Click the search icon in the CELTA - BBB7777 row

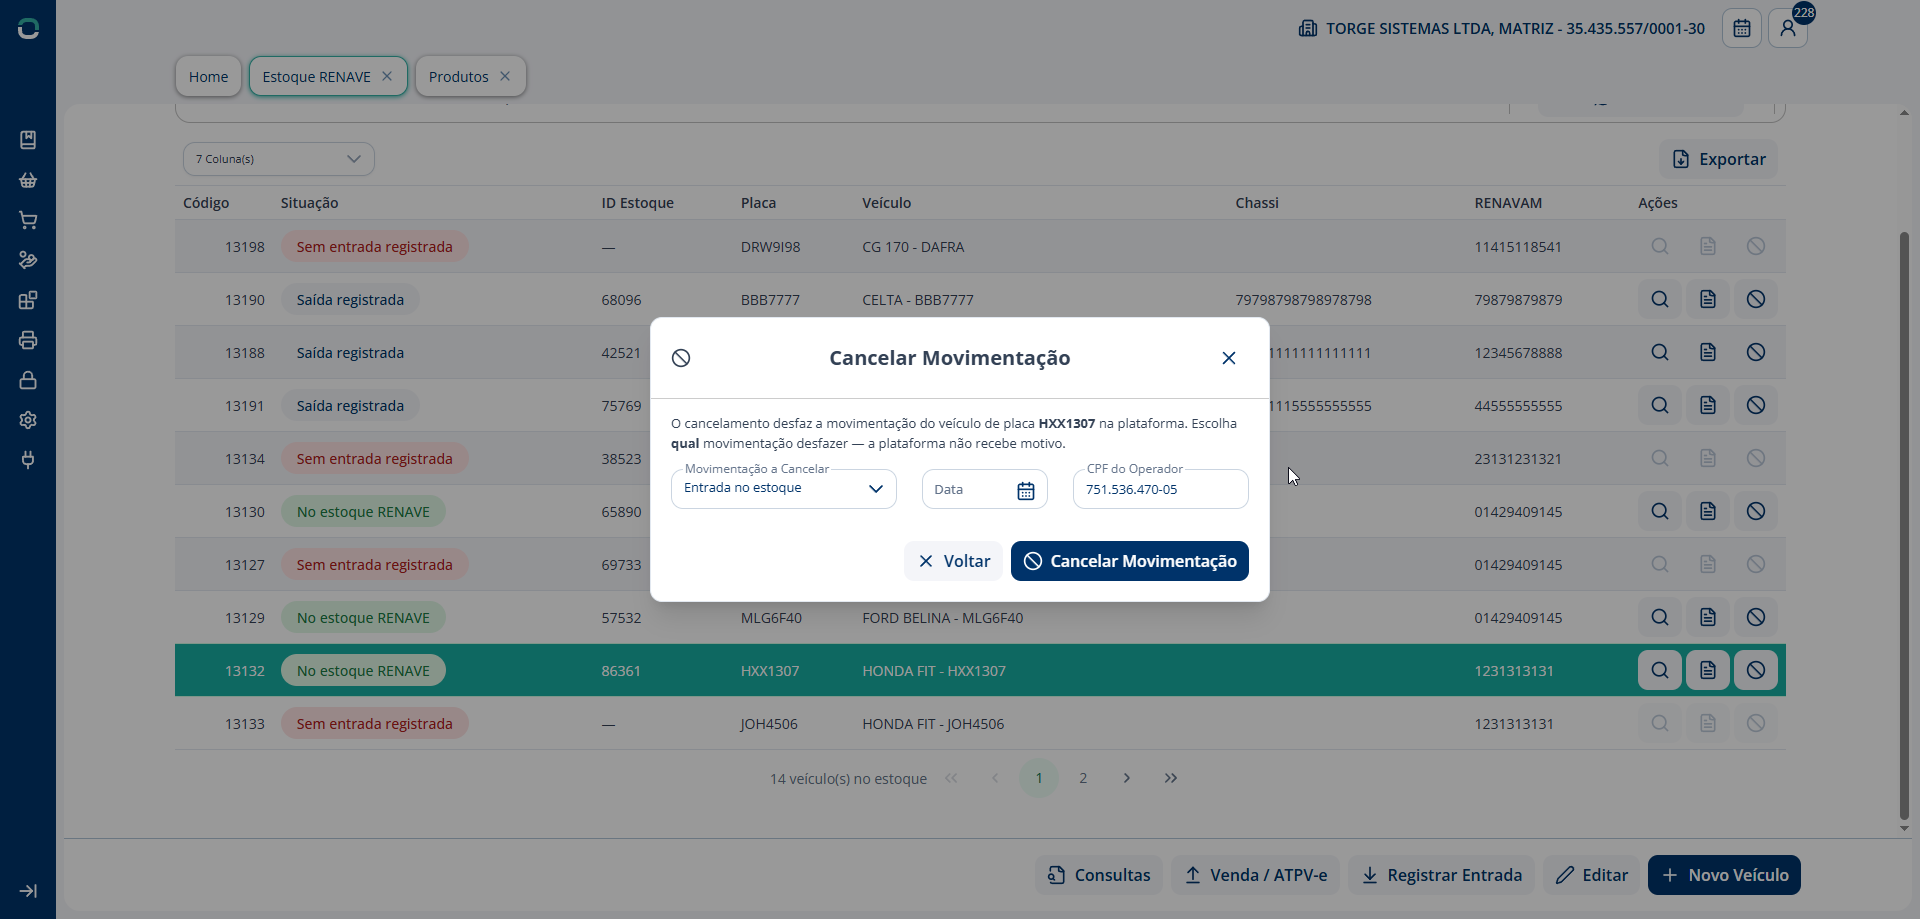1660,299
